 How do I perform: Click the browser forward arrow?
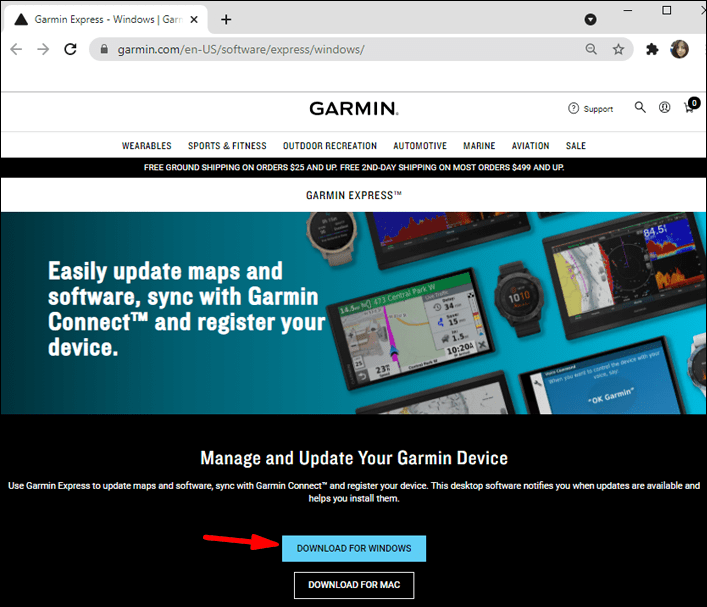(43, 49)
